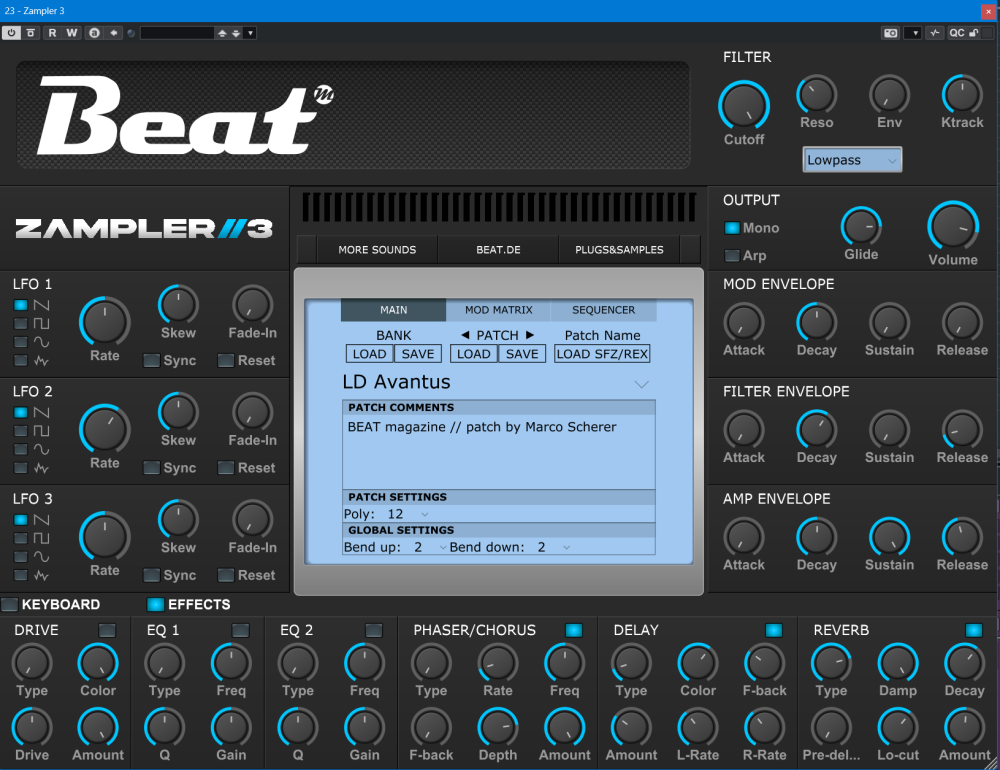Viewport: 1000px width, 770px height.
Task: Enable automation Write (W) button
Action: (x=71, y=33)
